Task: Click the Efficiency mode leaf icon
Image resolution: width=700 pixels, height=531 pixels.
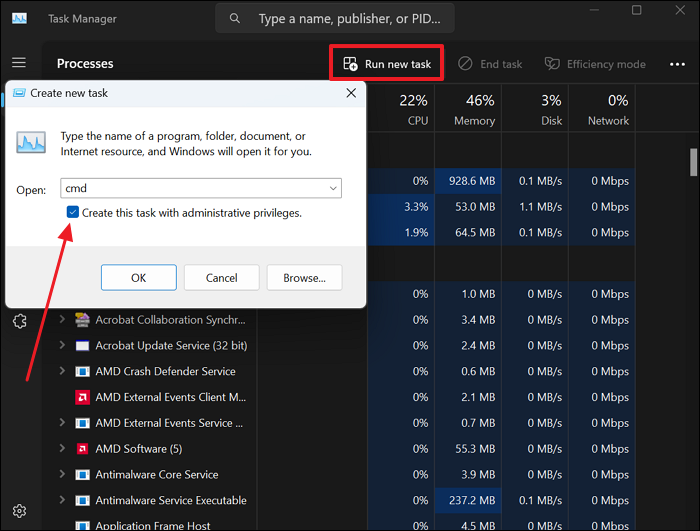Action: pyautogui.click(x=552, y=64)
